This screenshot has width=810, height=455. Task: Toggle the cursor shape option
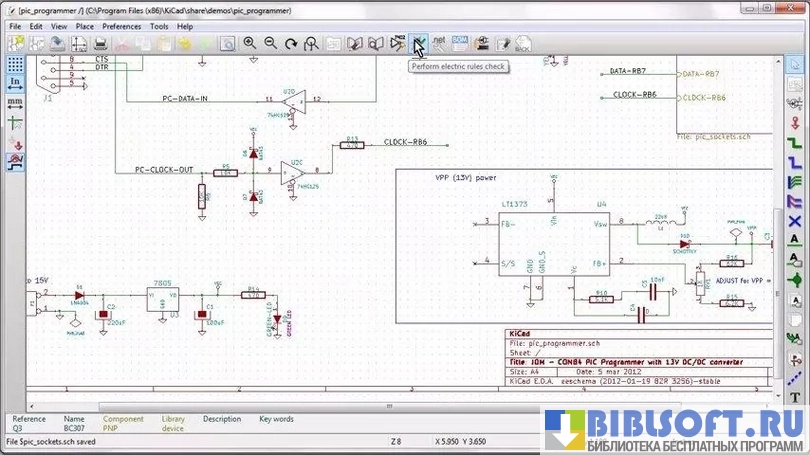[15, 122]
